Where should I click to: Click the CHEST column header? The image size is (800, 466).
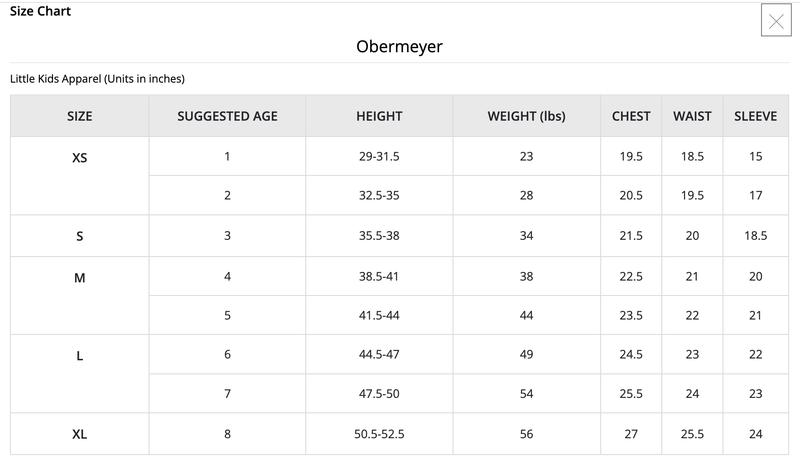click(631, 116)
